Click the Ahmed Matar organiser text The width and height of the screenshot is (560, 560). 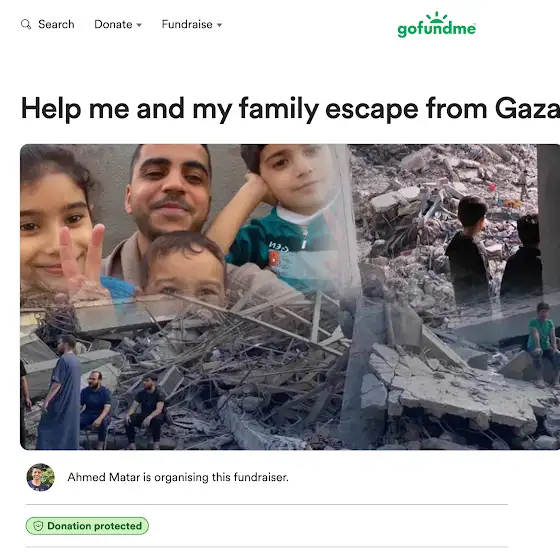[178, 477]
